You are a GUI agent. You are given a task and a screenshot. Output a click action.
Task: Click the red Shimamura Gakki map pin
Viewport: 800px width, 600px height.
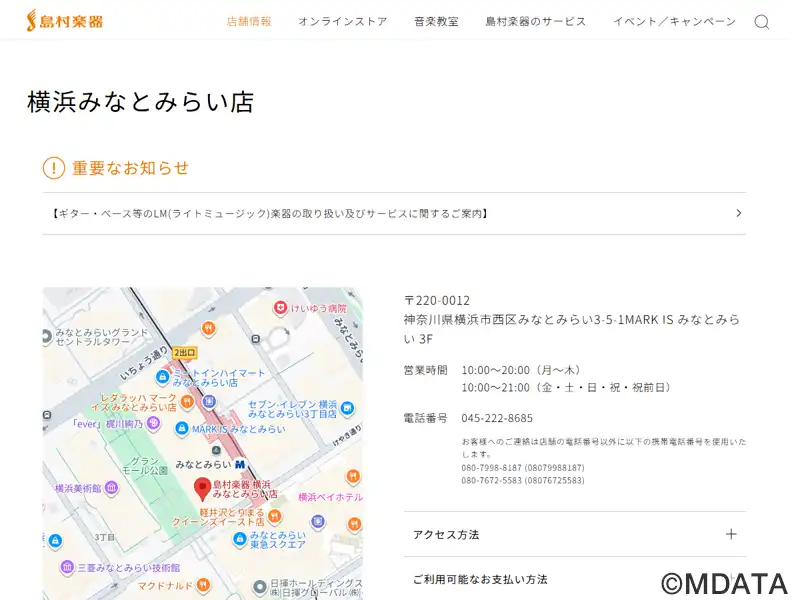pyautogui.click(x=202, y=488)
